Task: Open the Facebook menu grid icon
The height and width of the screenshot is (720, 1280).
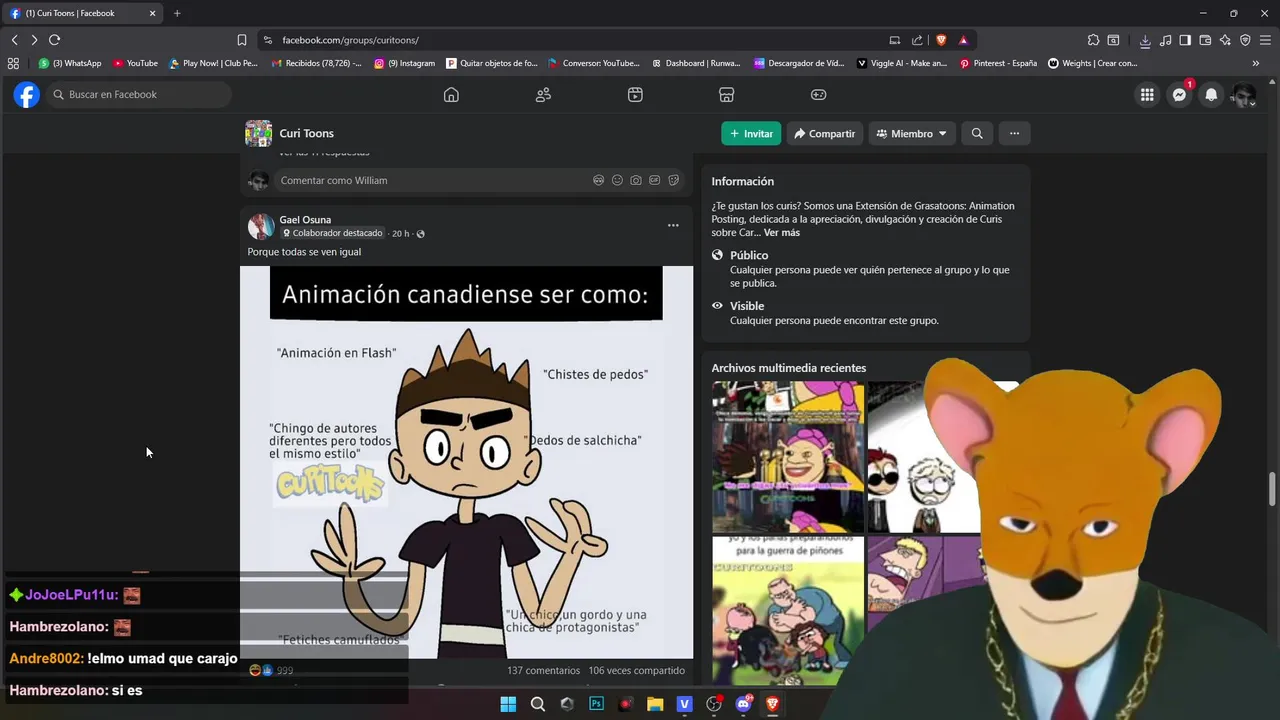Action: (1147, 94)
